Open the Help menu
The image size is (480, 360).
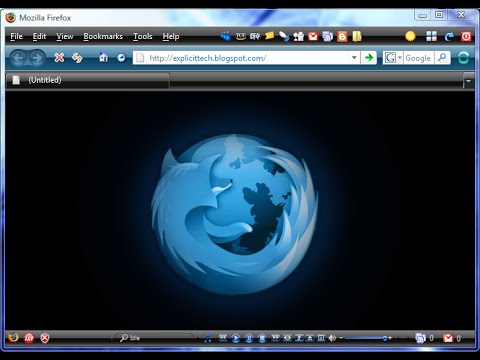[171, 36]
